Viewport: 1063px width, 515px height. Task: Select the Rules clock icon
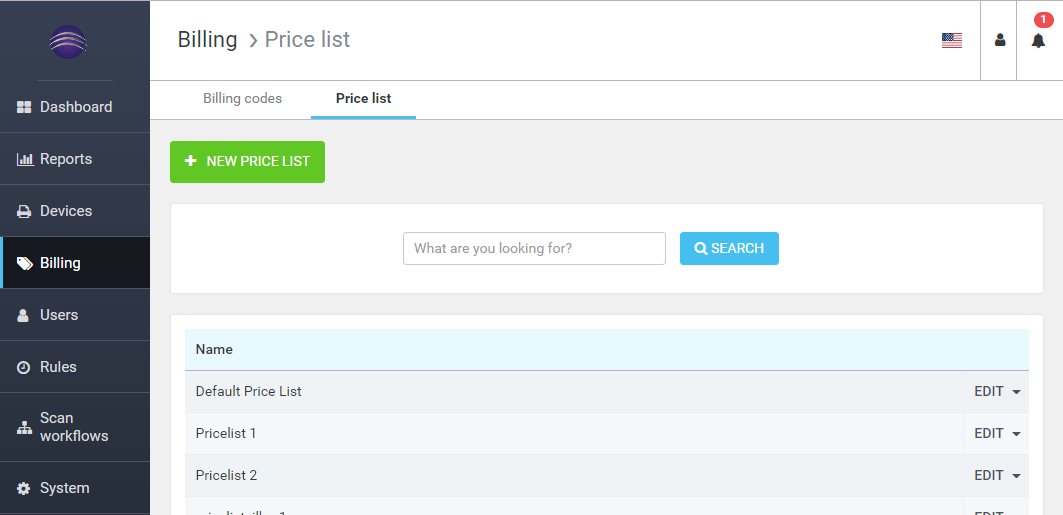[24, 367]
